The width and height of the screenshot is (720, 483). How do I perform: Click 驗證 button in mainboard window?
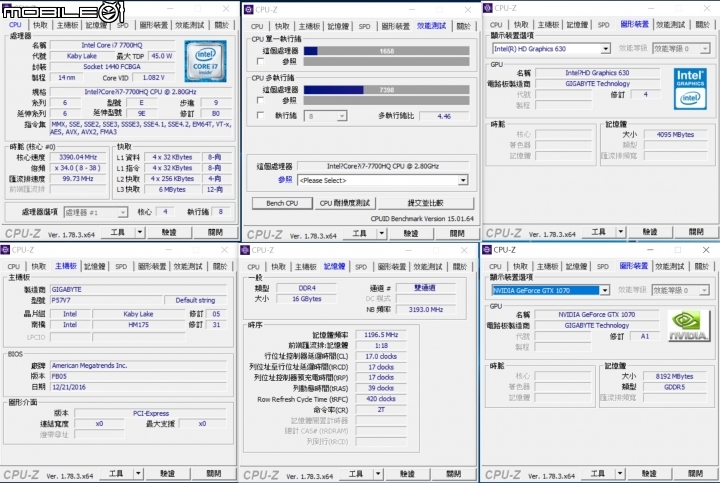(167, 473)
